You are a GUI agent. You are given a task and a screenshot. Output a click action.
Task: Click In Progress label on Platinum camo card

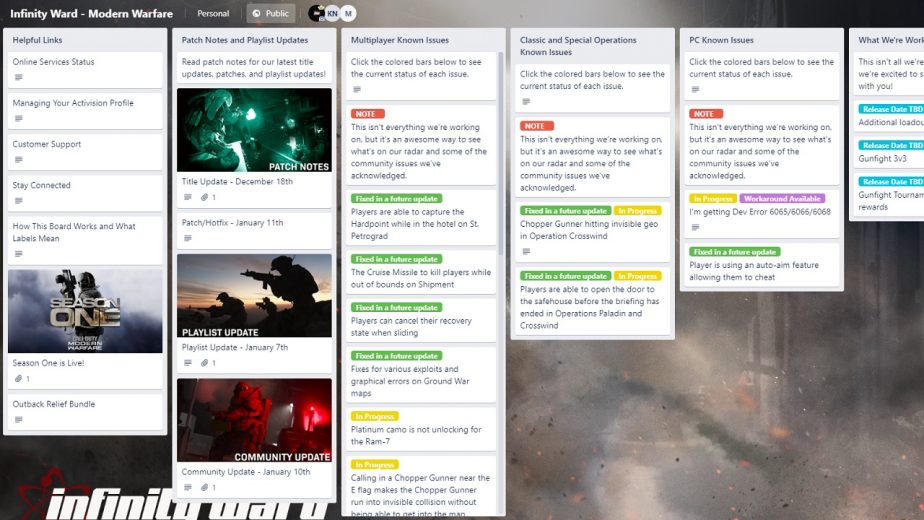[x=375, y=416]
